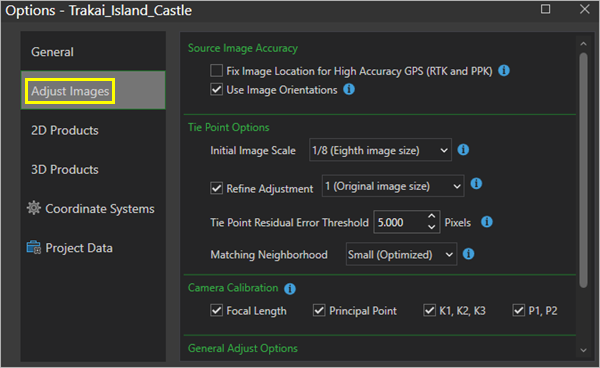Open the Matching Neighborhood dropdown
Viewport: 600px width, 368px height.
point(401,254)
